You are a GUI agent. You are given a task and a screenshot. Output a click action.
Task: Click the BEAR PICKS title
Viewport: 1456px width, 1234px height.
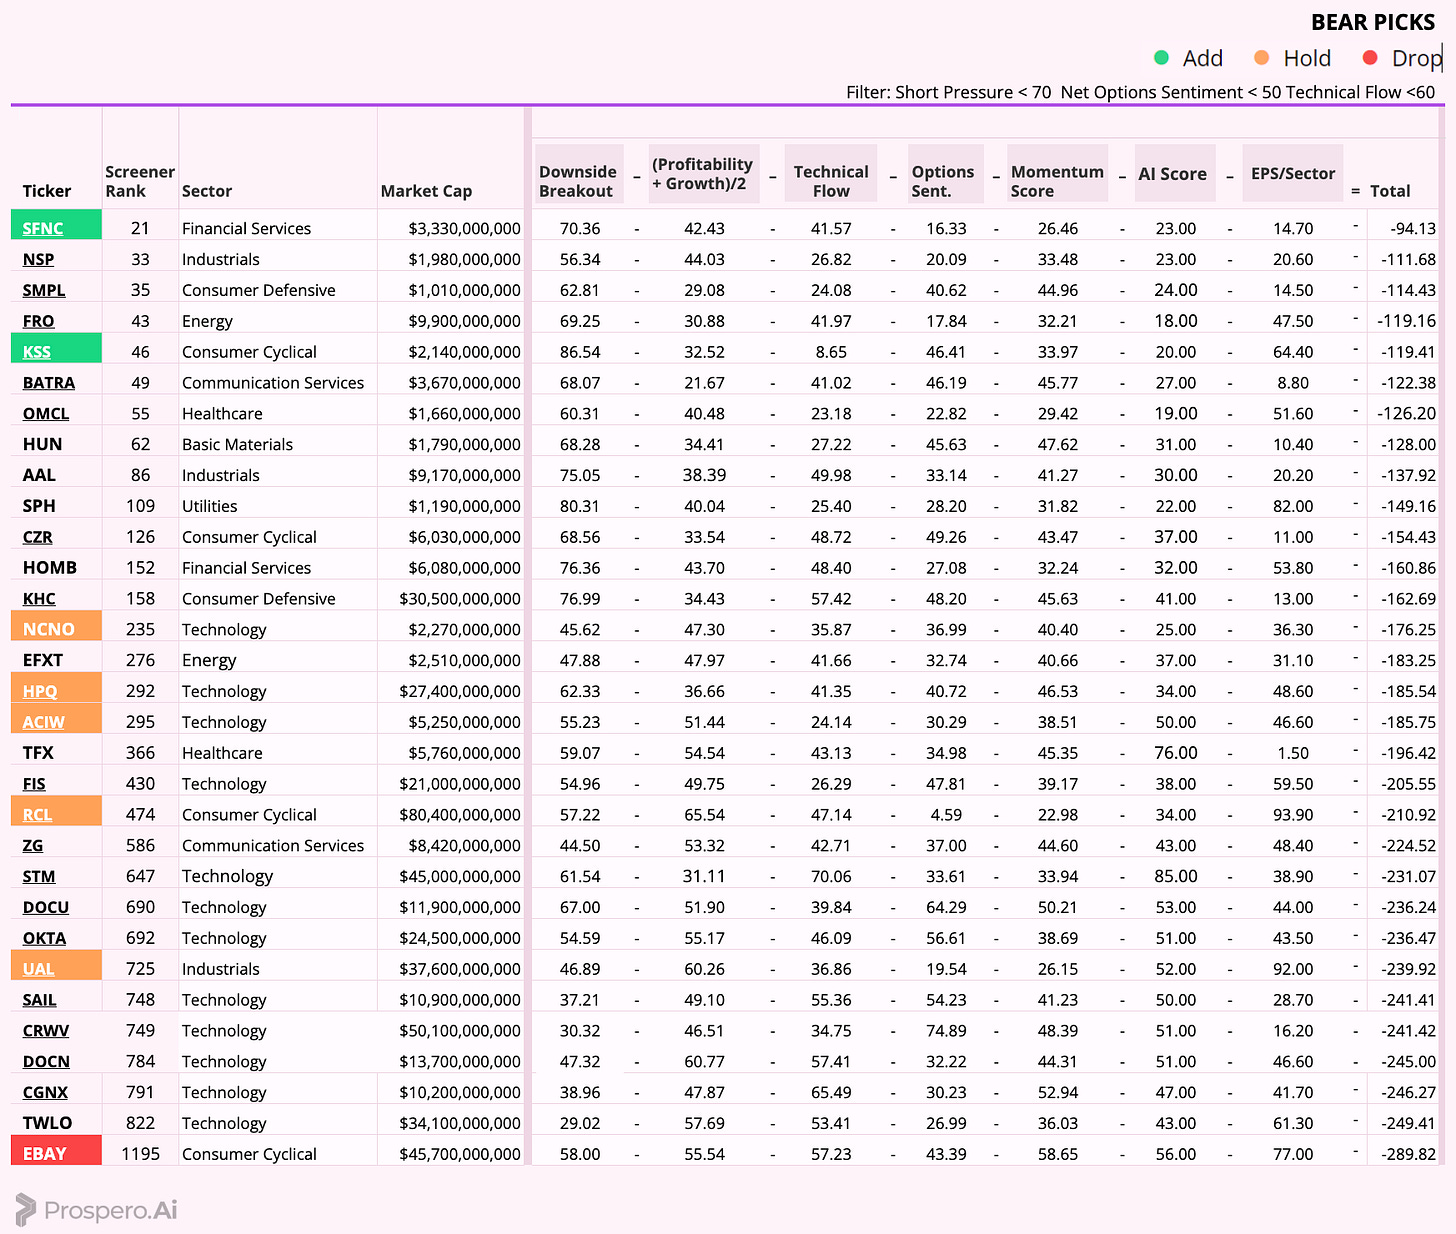click(1373, 22)
